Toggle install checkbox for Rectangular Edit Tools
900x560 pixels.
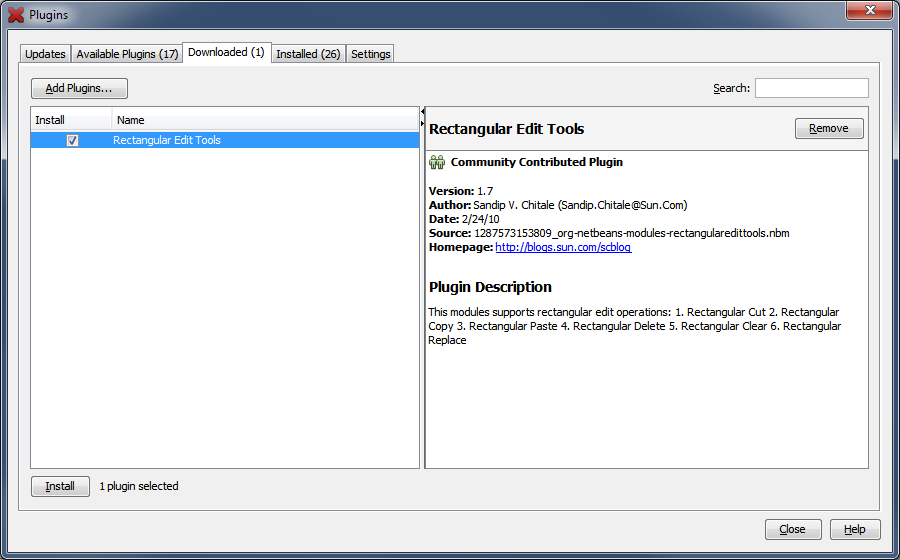(72, 141)
